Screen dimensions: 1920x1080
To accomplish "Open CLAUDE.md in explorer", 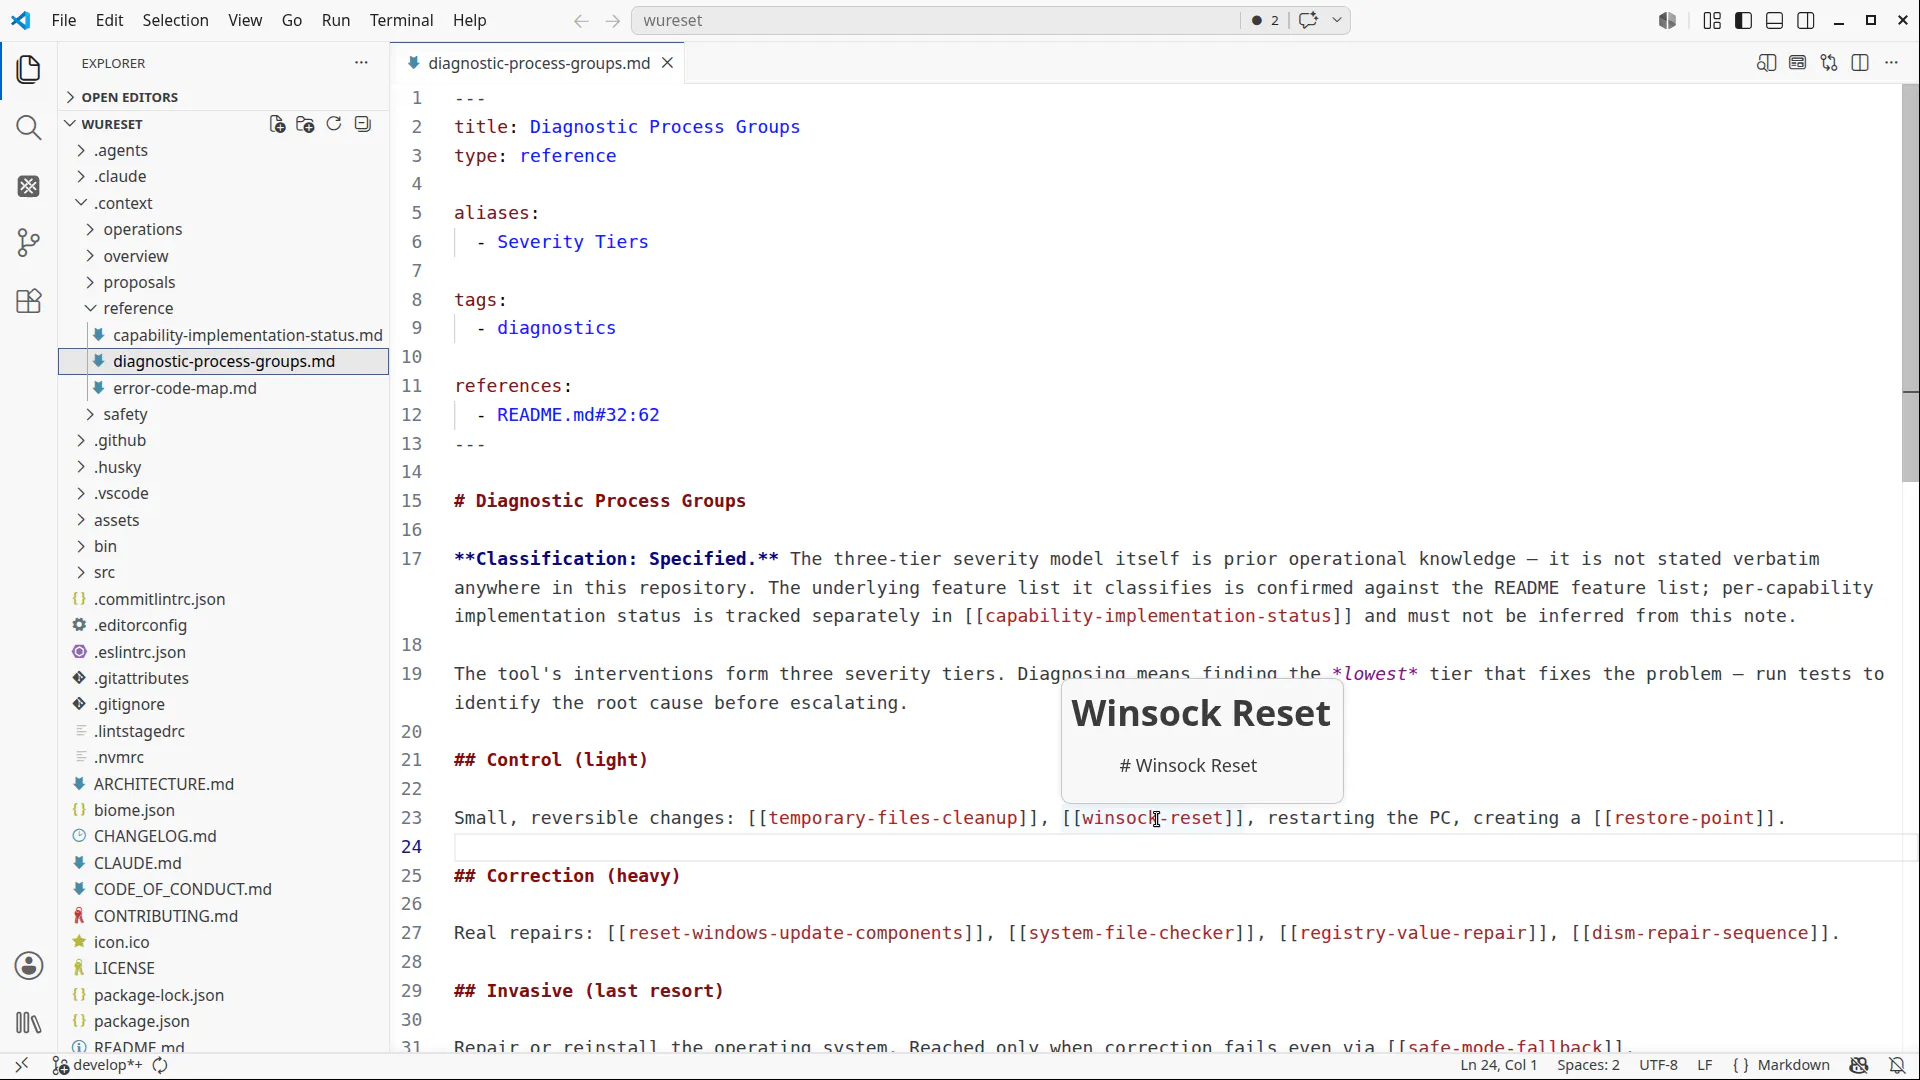I will point(137,863).
